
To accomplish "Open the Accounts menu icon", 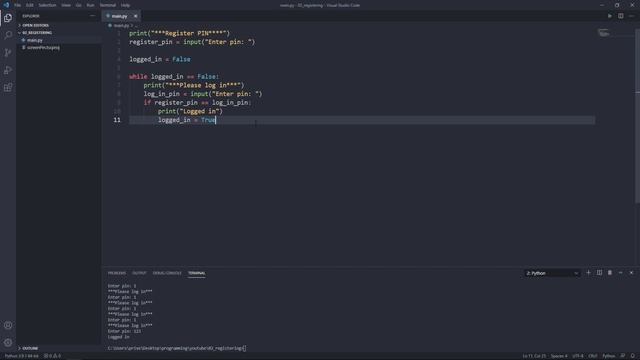I will (8, 325).
